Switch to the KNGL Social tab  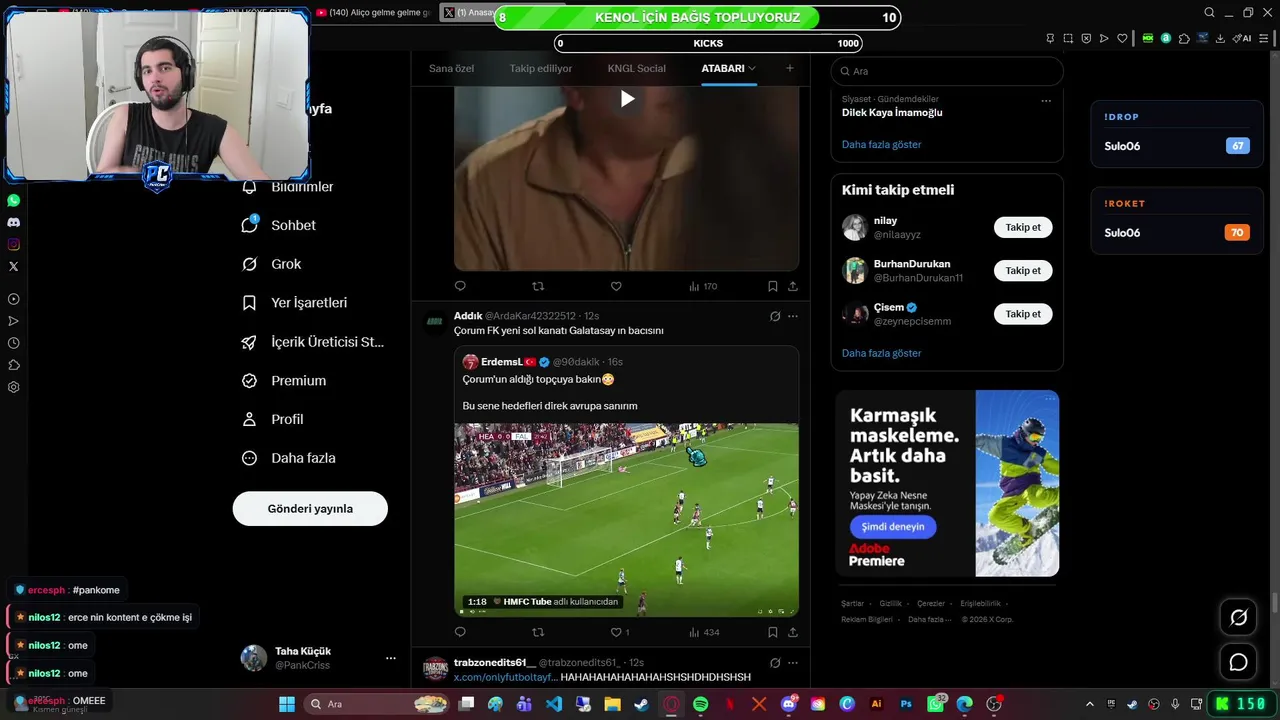pos(636,68)
